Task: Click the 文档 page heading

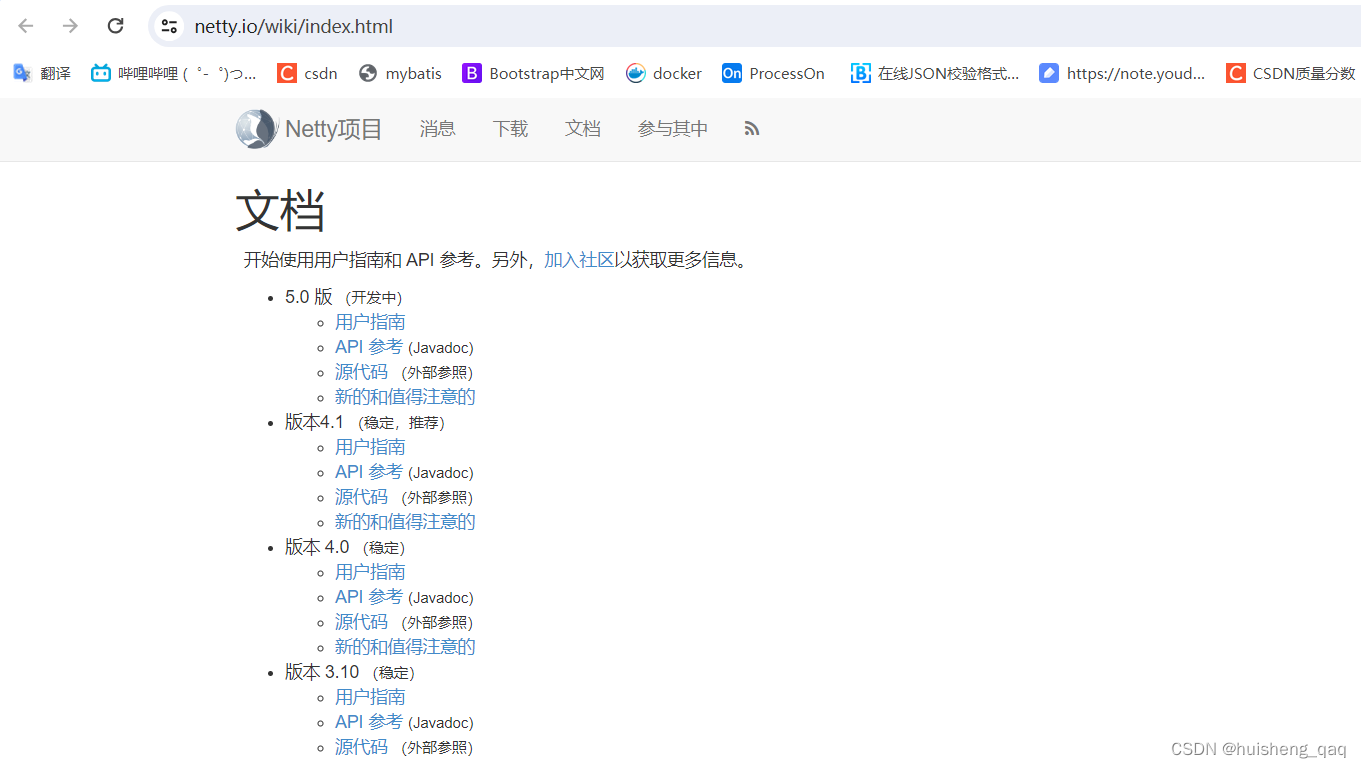Action: (x=280, y=211)
